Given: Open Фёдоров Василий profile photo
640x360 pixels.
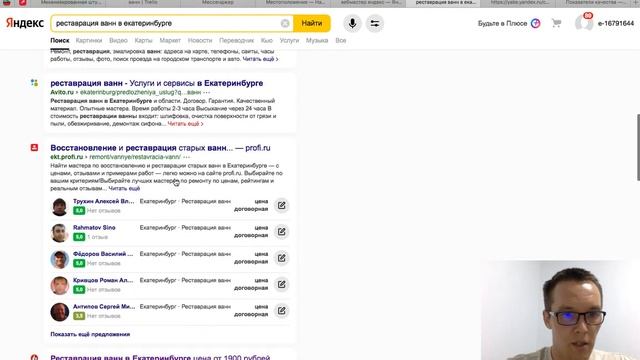Looking at the screenshot, I should point(60,259).
